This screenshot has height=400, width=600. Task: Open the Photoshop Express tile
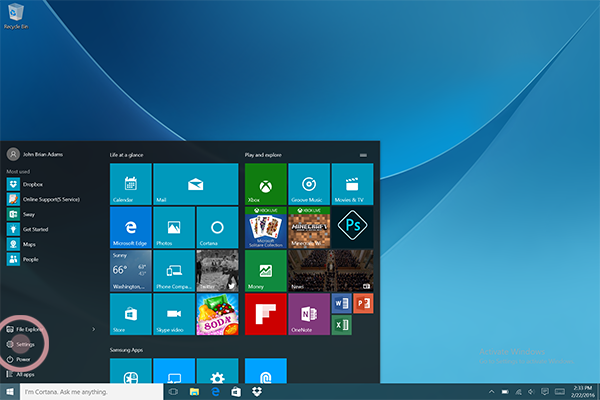click(x=352, y=227)
